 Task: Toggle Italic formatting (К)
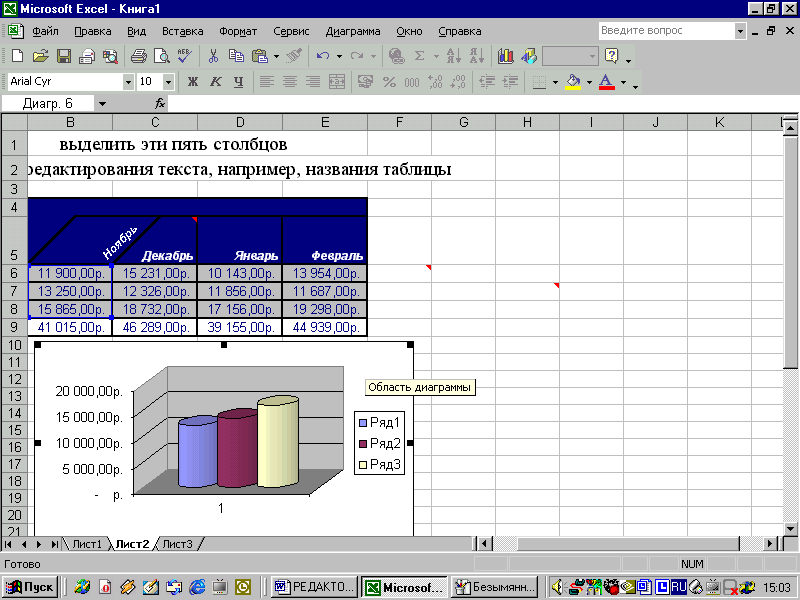click(x=215, y=82)
